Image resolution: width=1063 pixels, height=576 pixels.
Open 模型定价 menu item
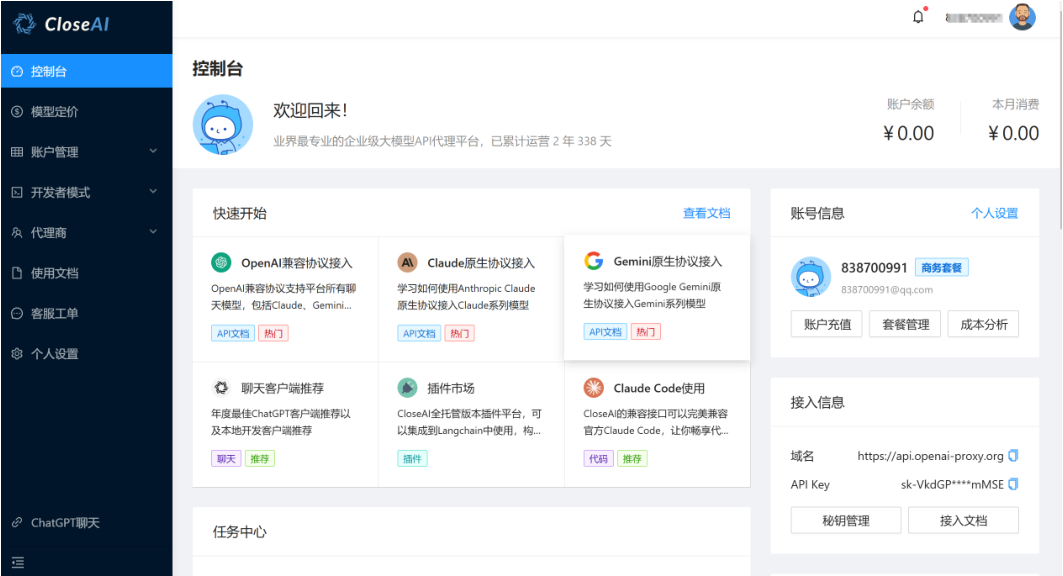tap(87, 112)
